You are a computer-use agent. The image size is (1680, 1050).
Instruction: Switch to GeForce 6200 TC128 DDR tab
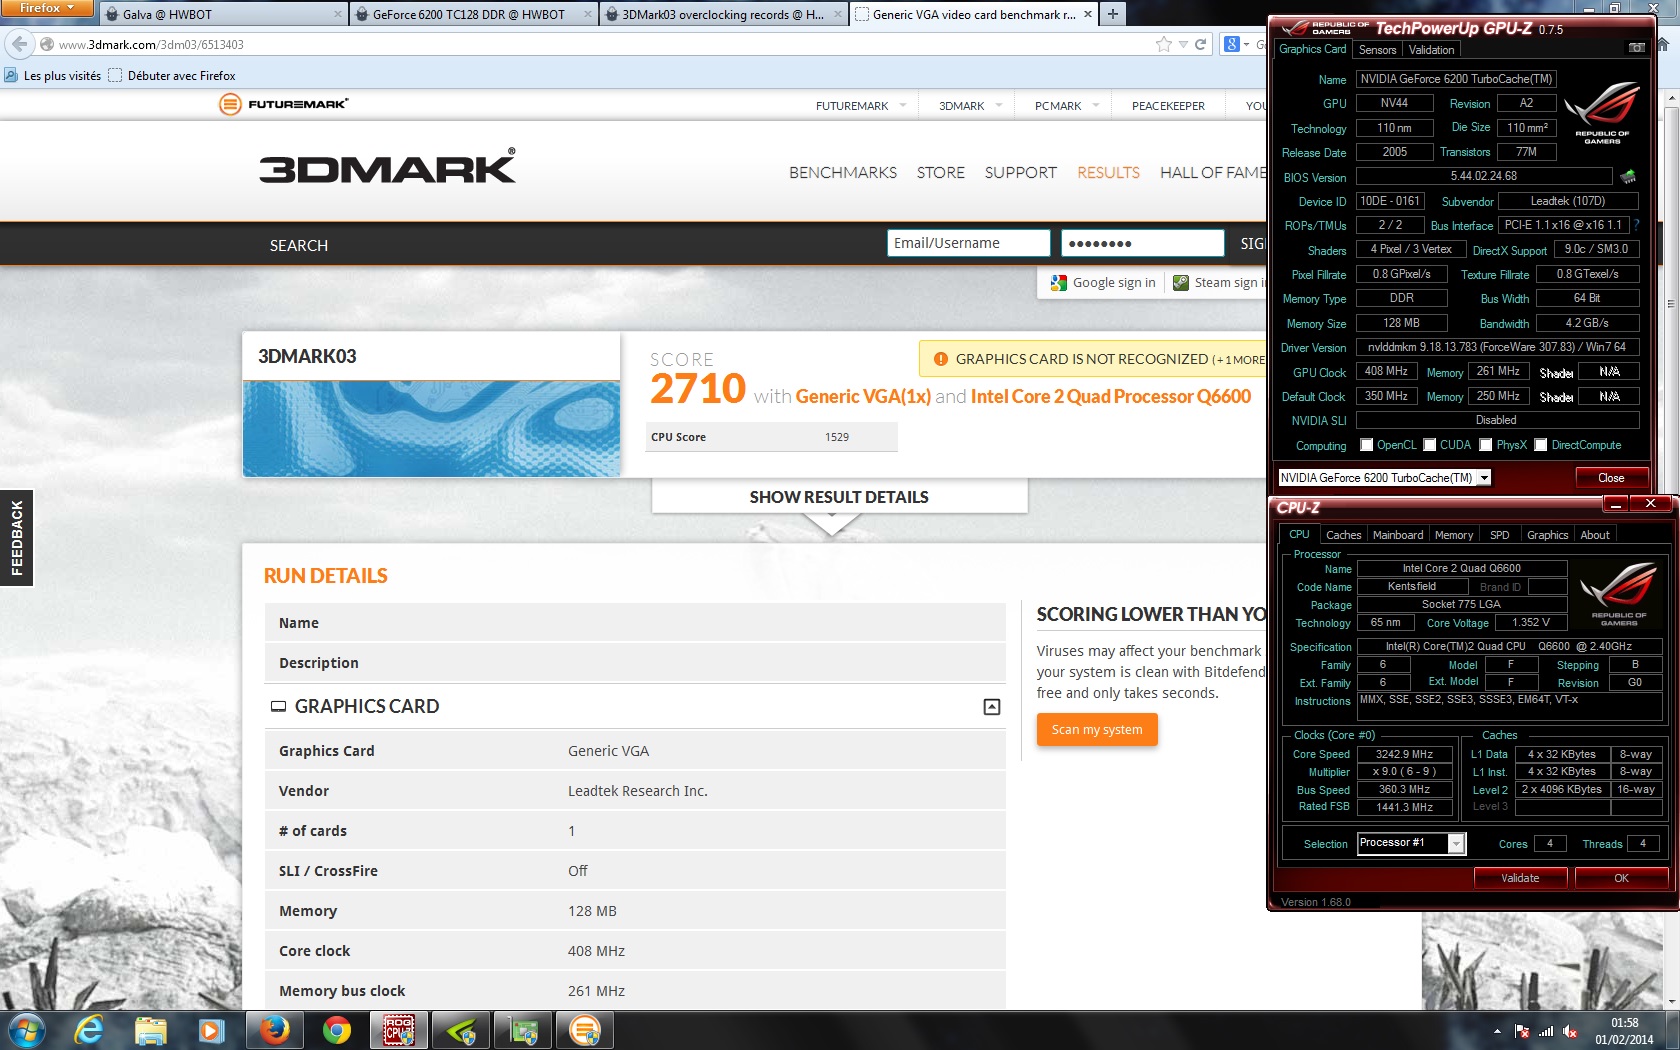click(474, 14)
